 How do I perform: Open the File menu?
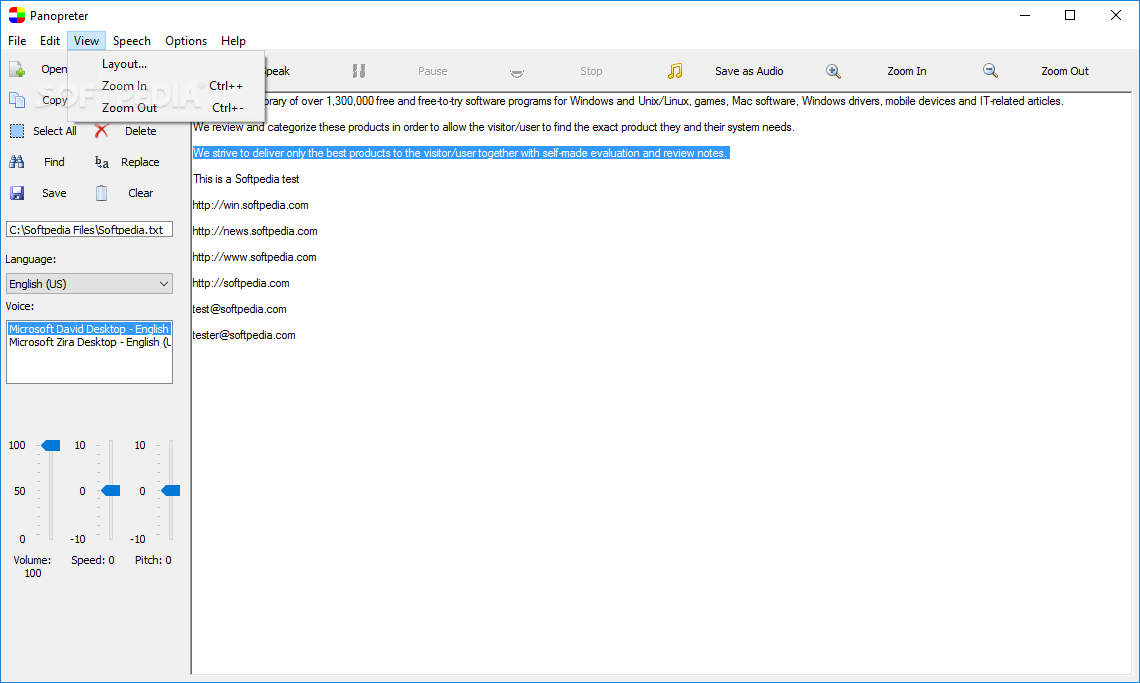[x=17, y=41]
